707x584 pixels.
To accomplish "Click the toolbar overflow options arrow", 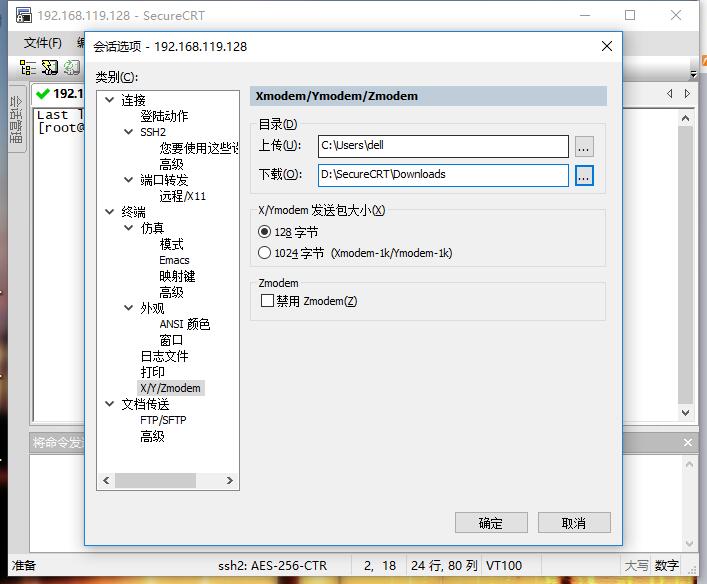I will (x=693, y=73).
